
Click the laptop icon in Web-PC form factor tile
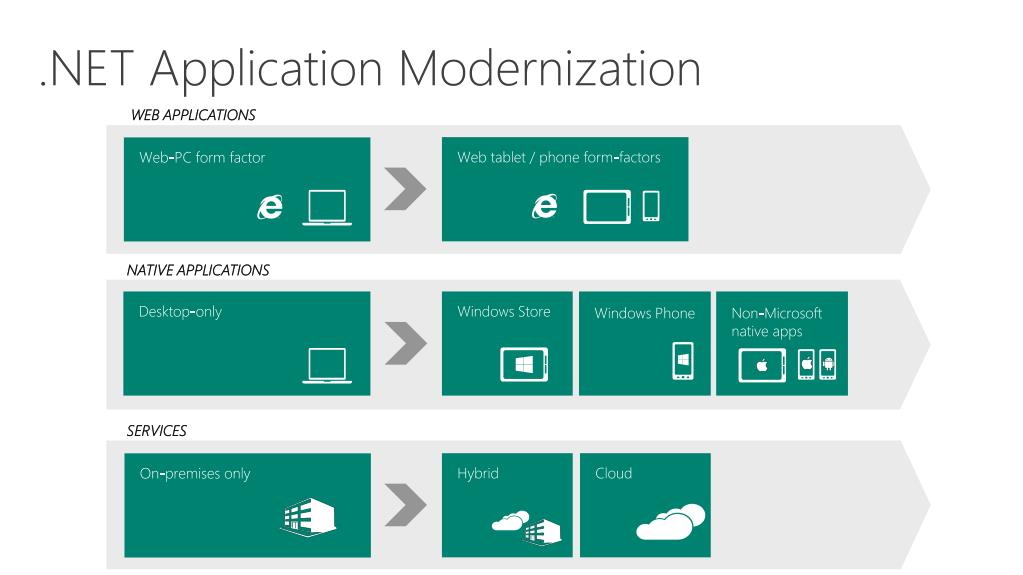327,208
